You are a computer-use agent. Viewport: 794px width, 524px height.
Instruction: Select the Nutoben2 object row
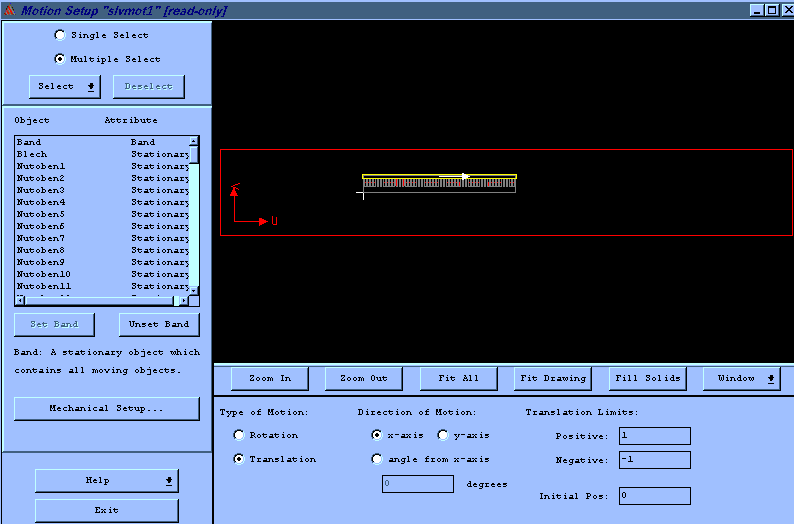[x=102, y=178]
